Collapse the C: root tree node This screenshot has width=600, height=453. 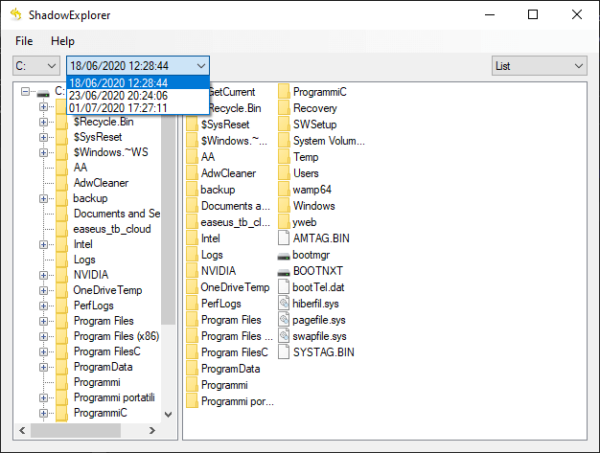coord(25,91)
